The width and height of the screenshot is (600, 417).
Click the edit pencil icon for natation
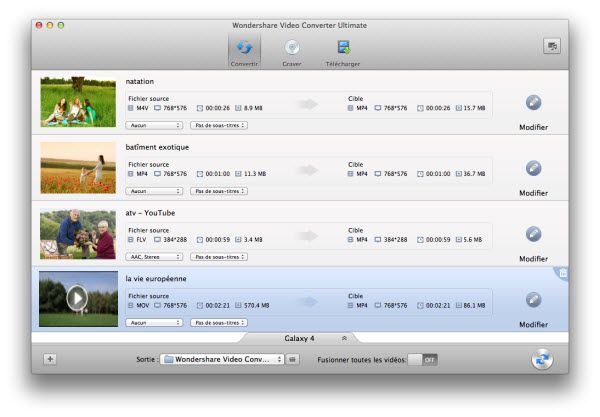click(x=533, y=102)
